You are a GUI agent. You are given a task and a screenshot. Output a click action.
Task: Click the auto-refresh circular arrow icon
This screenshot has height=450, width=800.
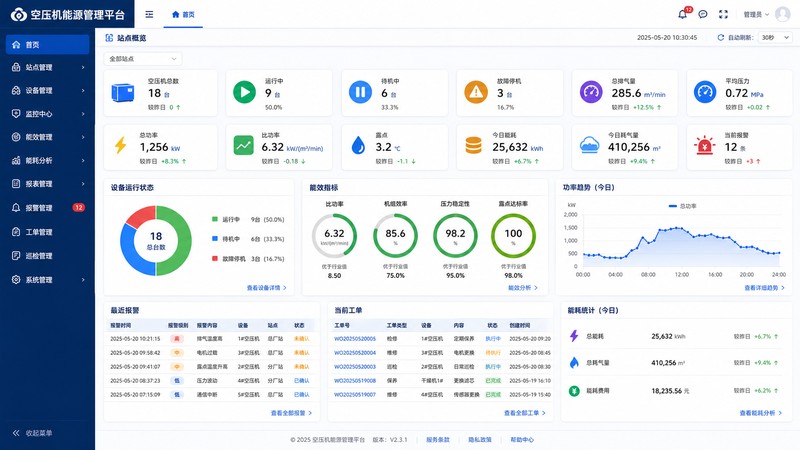click(x=720, y=38)
